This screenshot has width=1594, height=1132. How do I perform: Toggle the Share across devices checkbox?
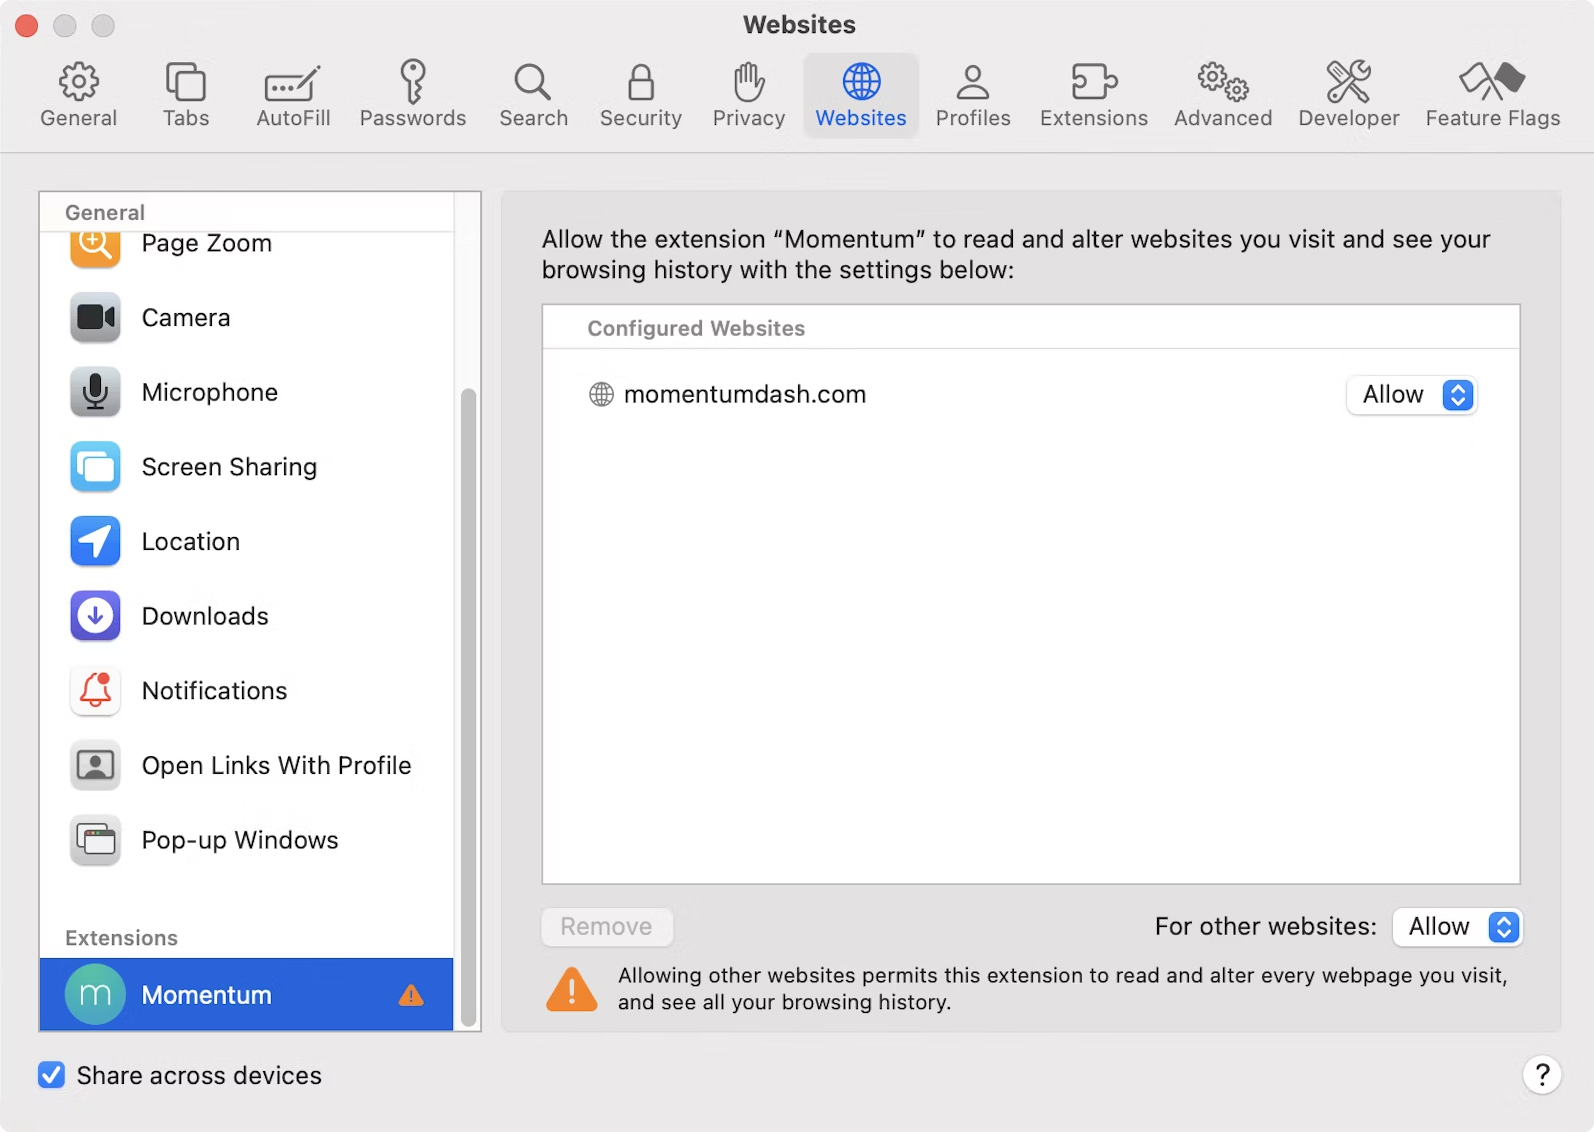click(x=51, y=1075)
